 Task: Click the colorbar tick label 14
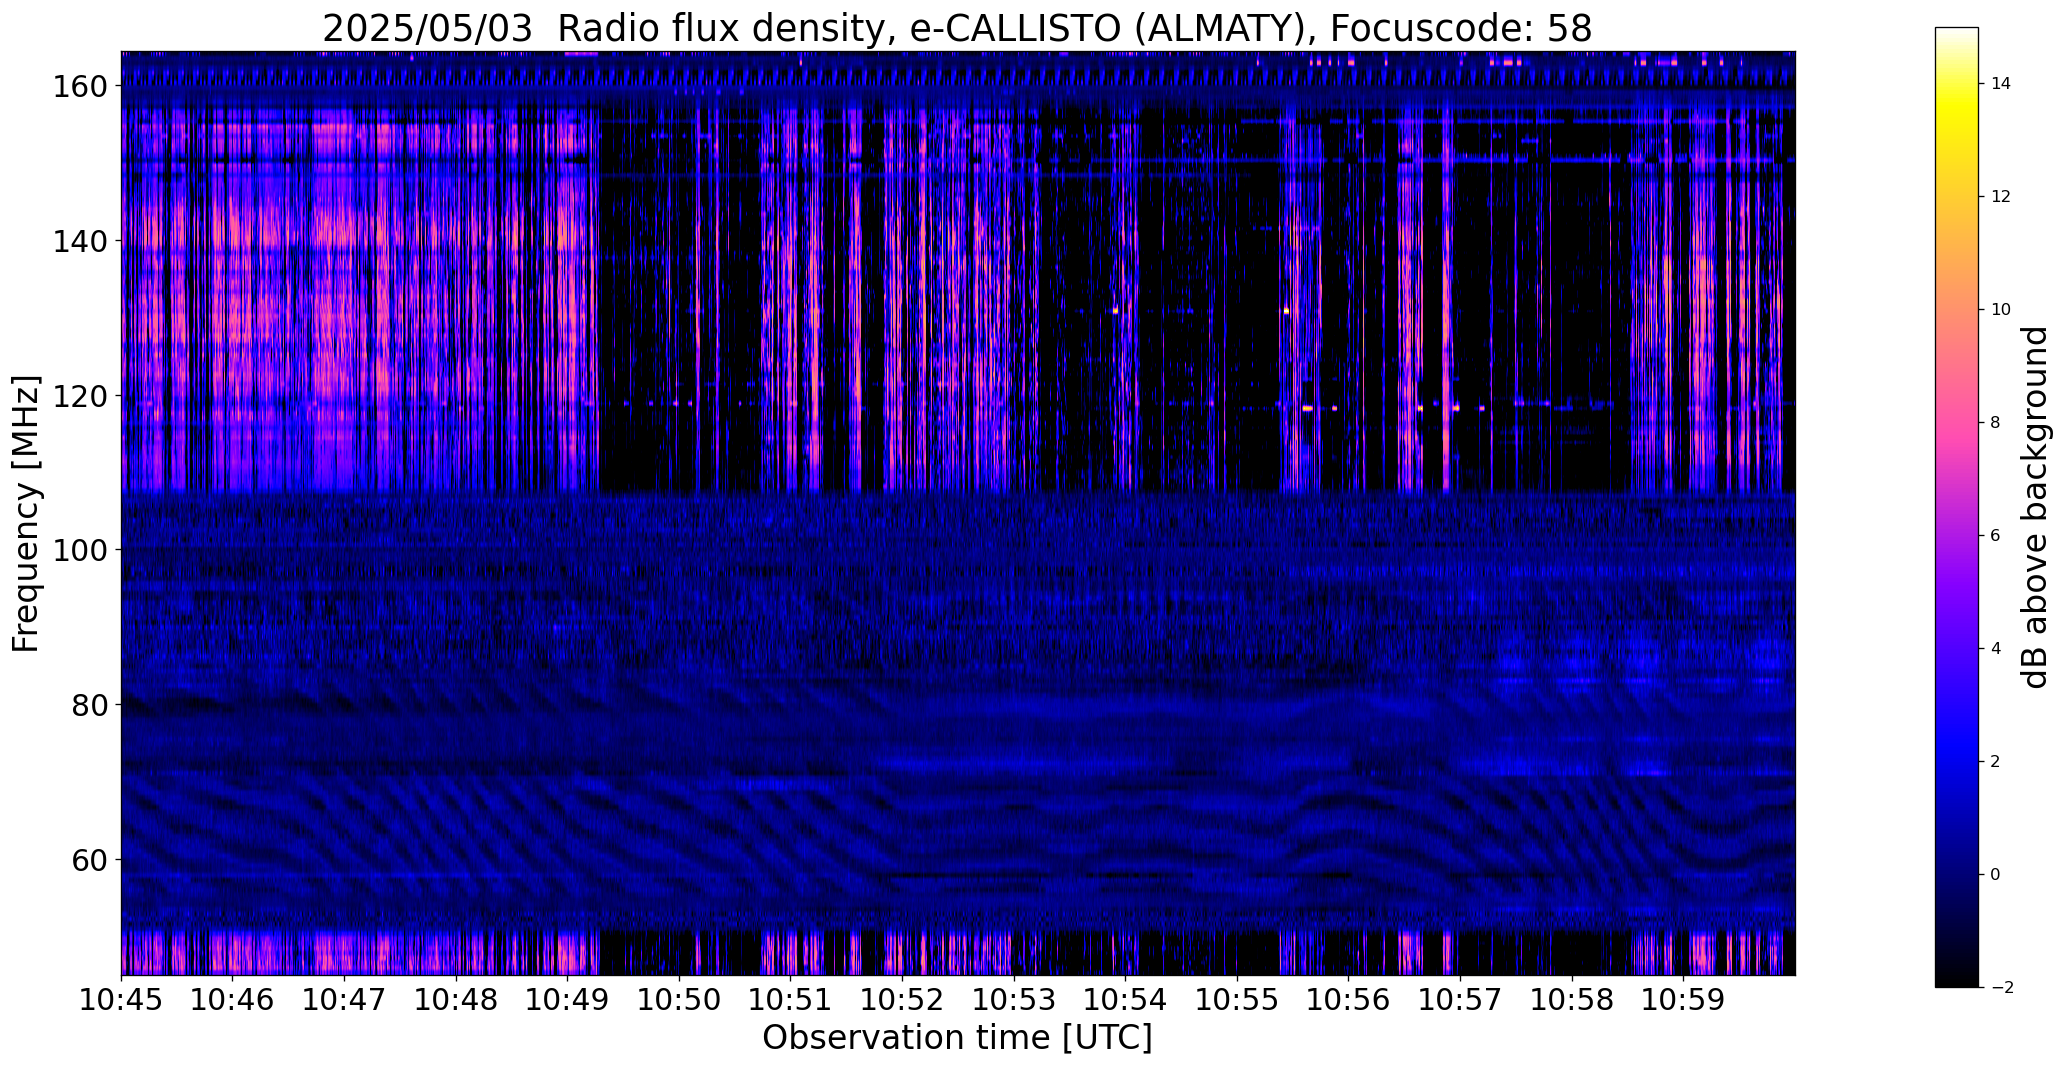tap(2001, 84)
